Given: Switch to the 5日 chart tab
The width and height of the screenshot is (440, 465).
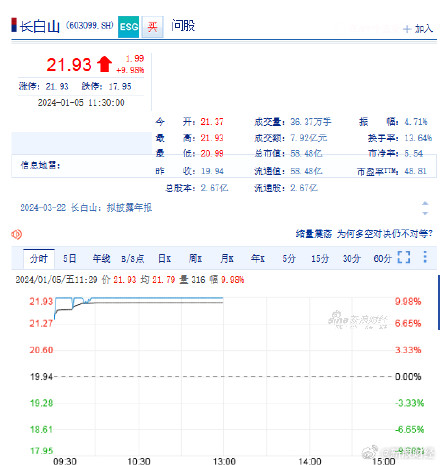Looking at the screenshot, I should coord(70,259).
